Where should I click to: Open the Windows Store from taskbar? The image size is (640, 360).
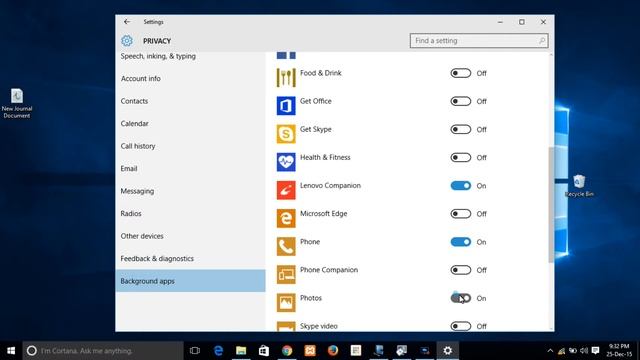coord(264,351)
